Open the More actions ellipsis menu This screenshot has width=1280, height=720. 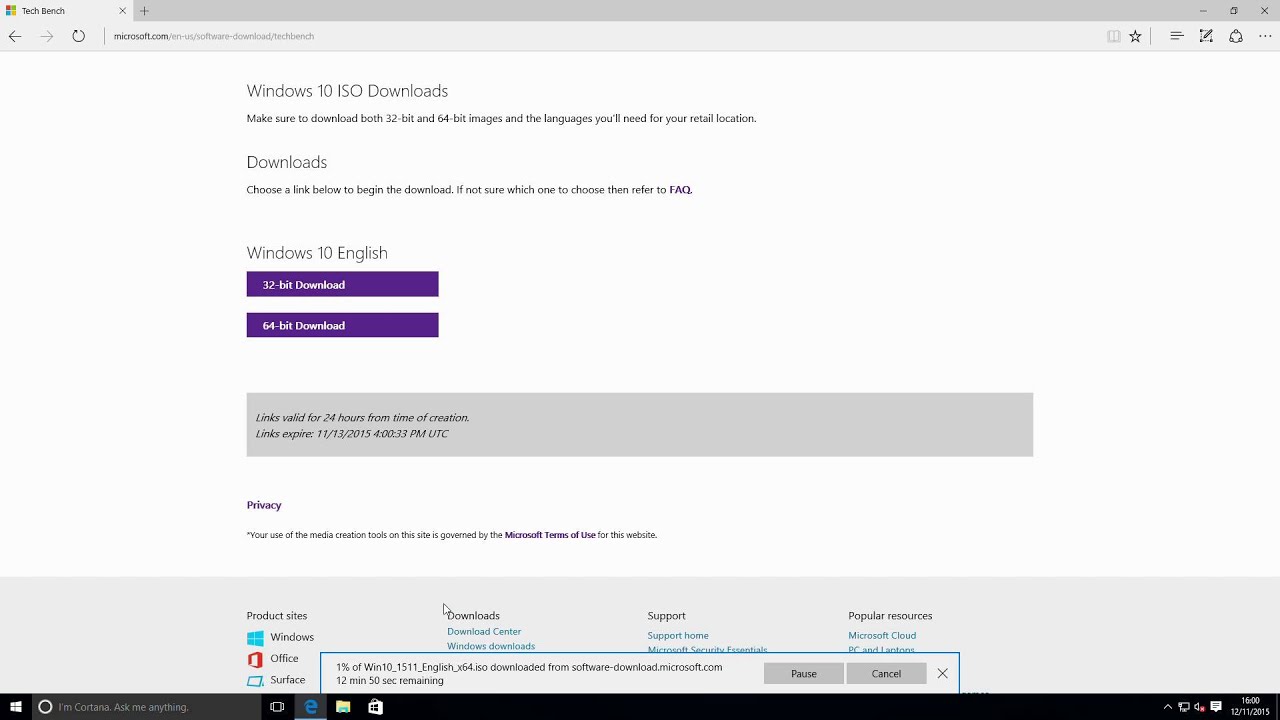[x=1265, y=36]
